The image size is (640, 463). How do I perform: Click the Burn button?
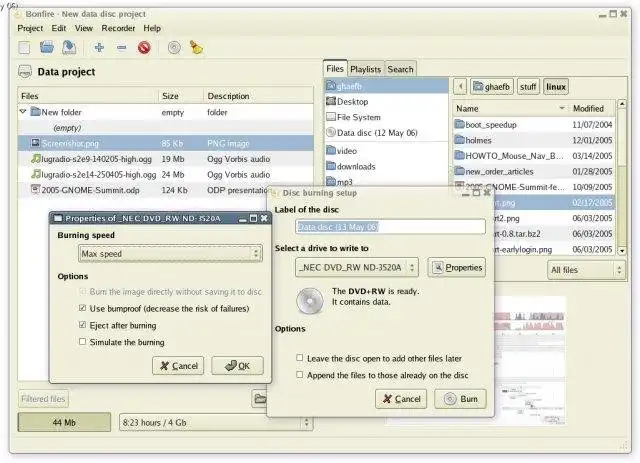pos(460,398)
